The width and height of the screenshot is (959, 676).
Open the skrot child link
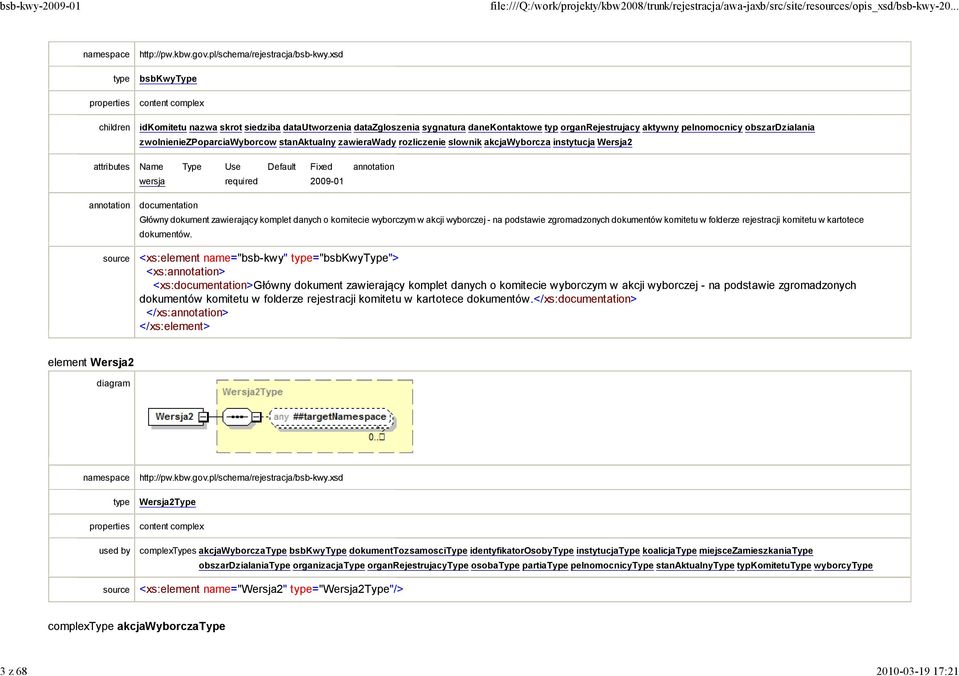[x=231, y=127]
